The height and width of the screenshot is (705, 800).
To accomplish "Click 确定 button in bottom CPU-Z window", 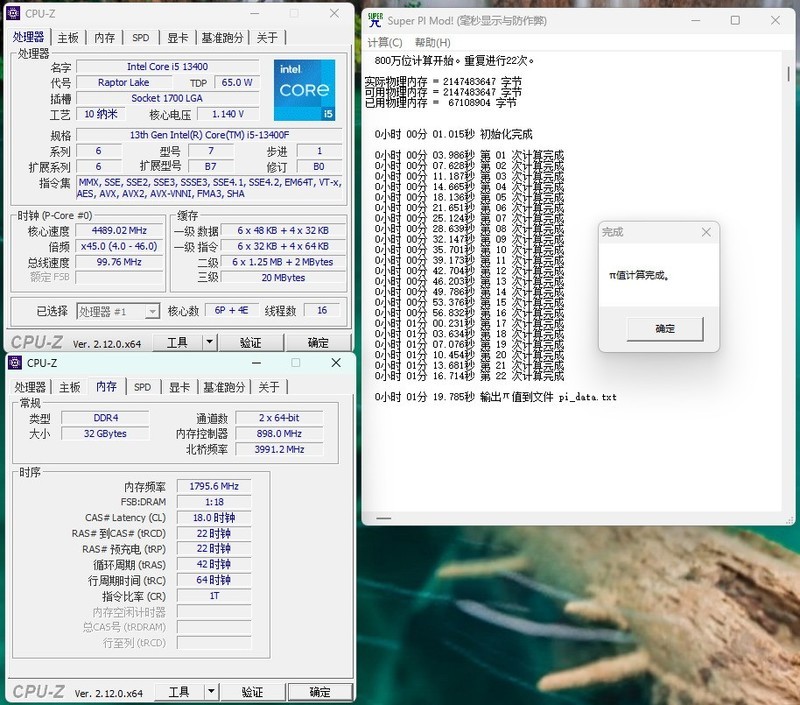I will click(320, 692).
